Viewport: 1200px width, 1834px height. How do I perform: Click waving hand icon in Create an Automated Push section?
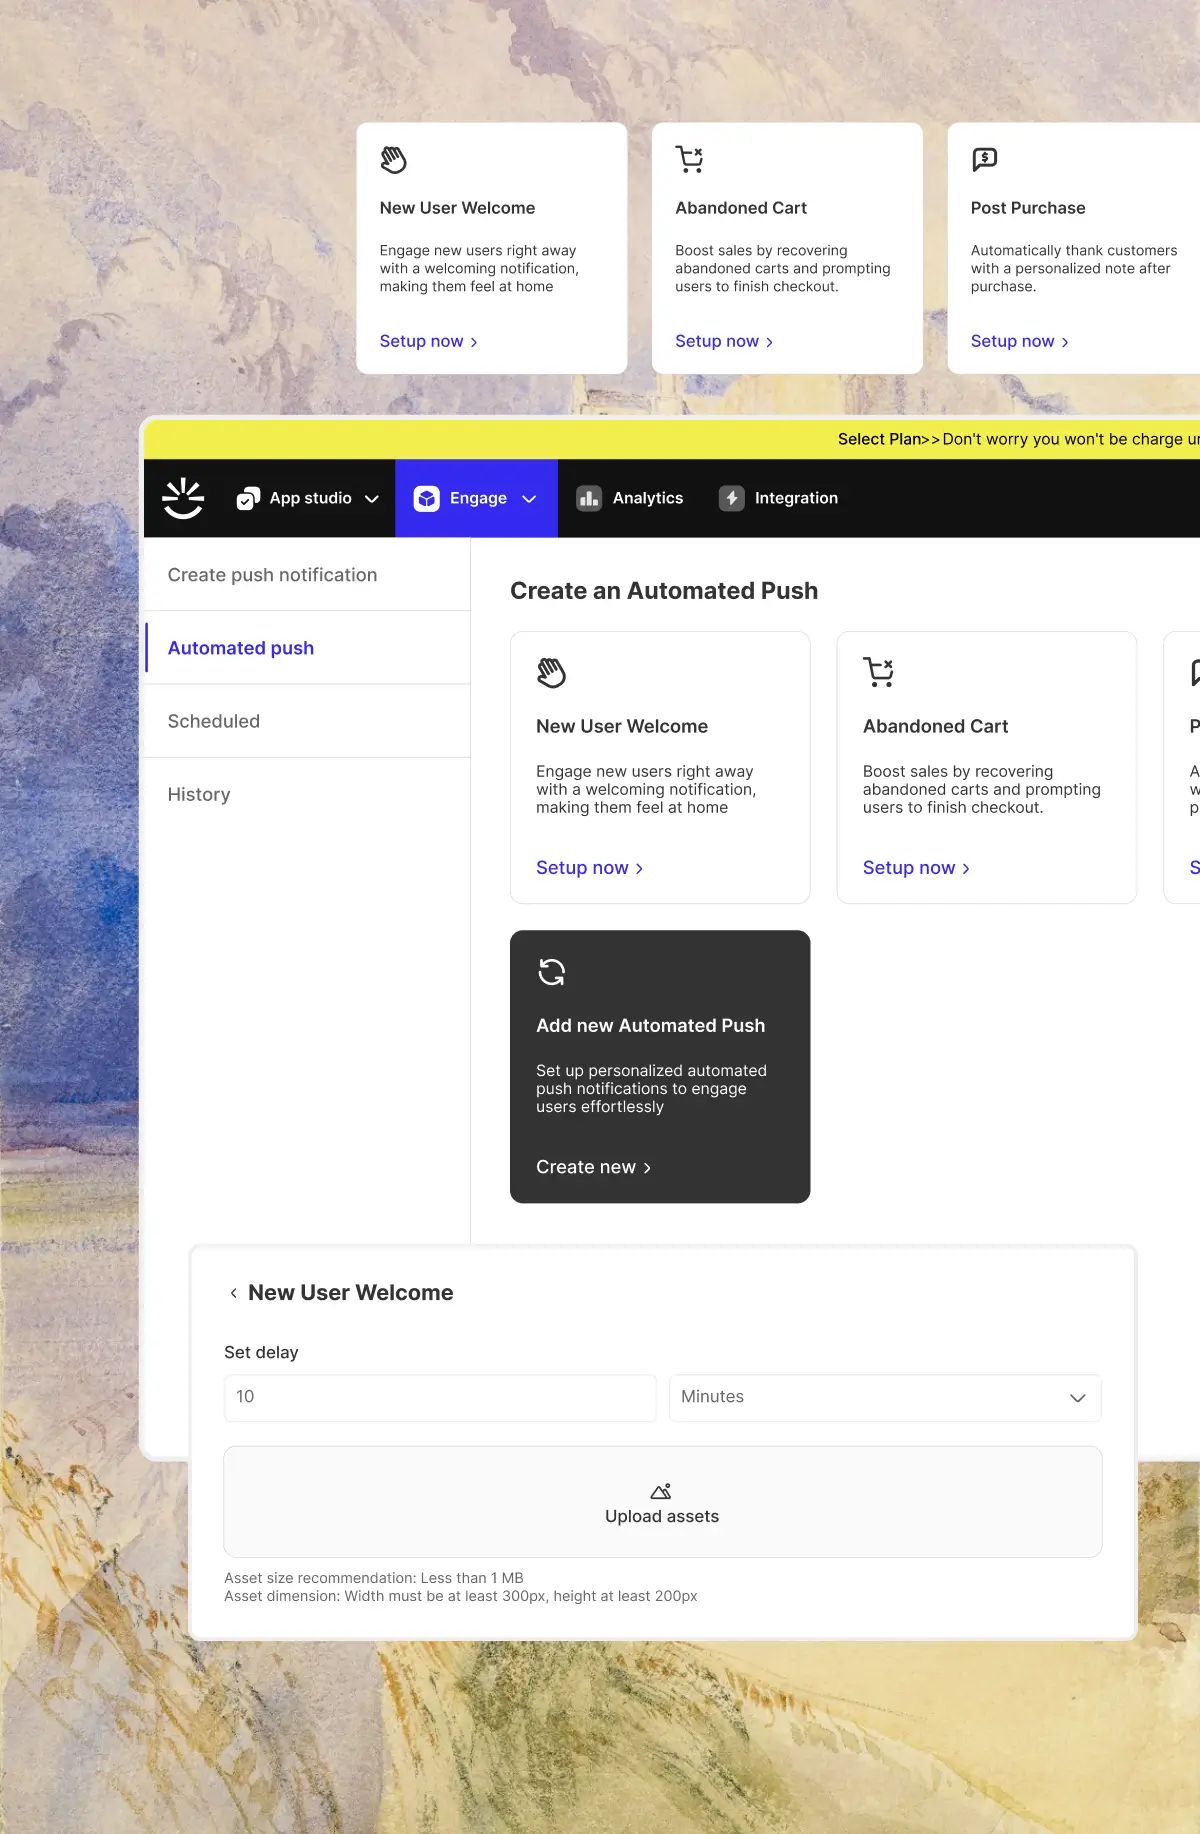(551, 673)
